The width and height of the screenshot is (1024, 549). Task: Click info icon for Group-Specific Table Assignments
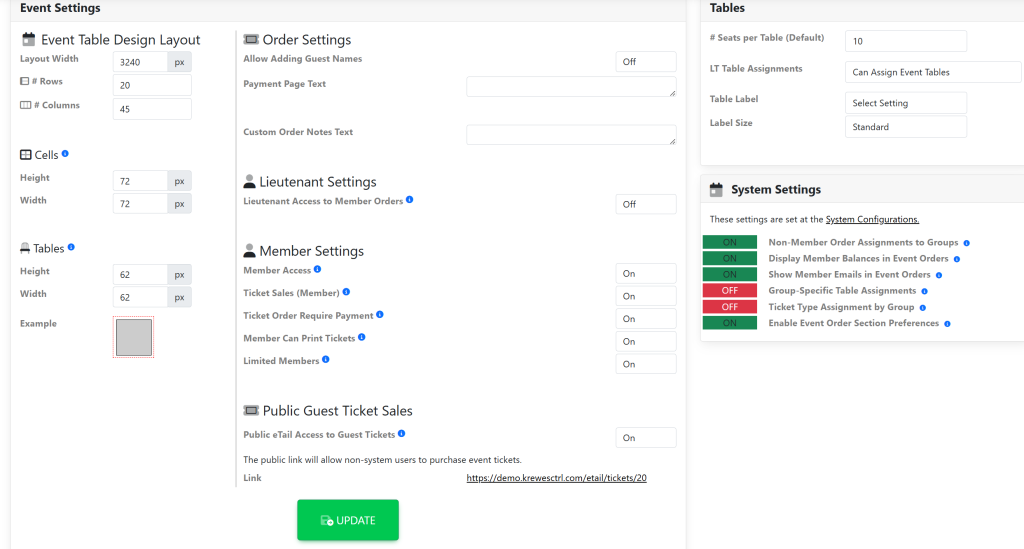click(923, 291)
